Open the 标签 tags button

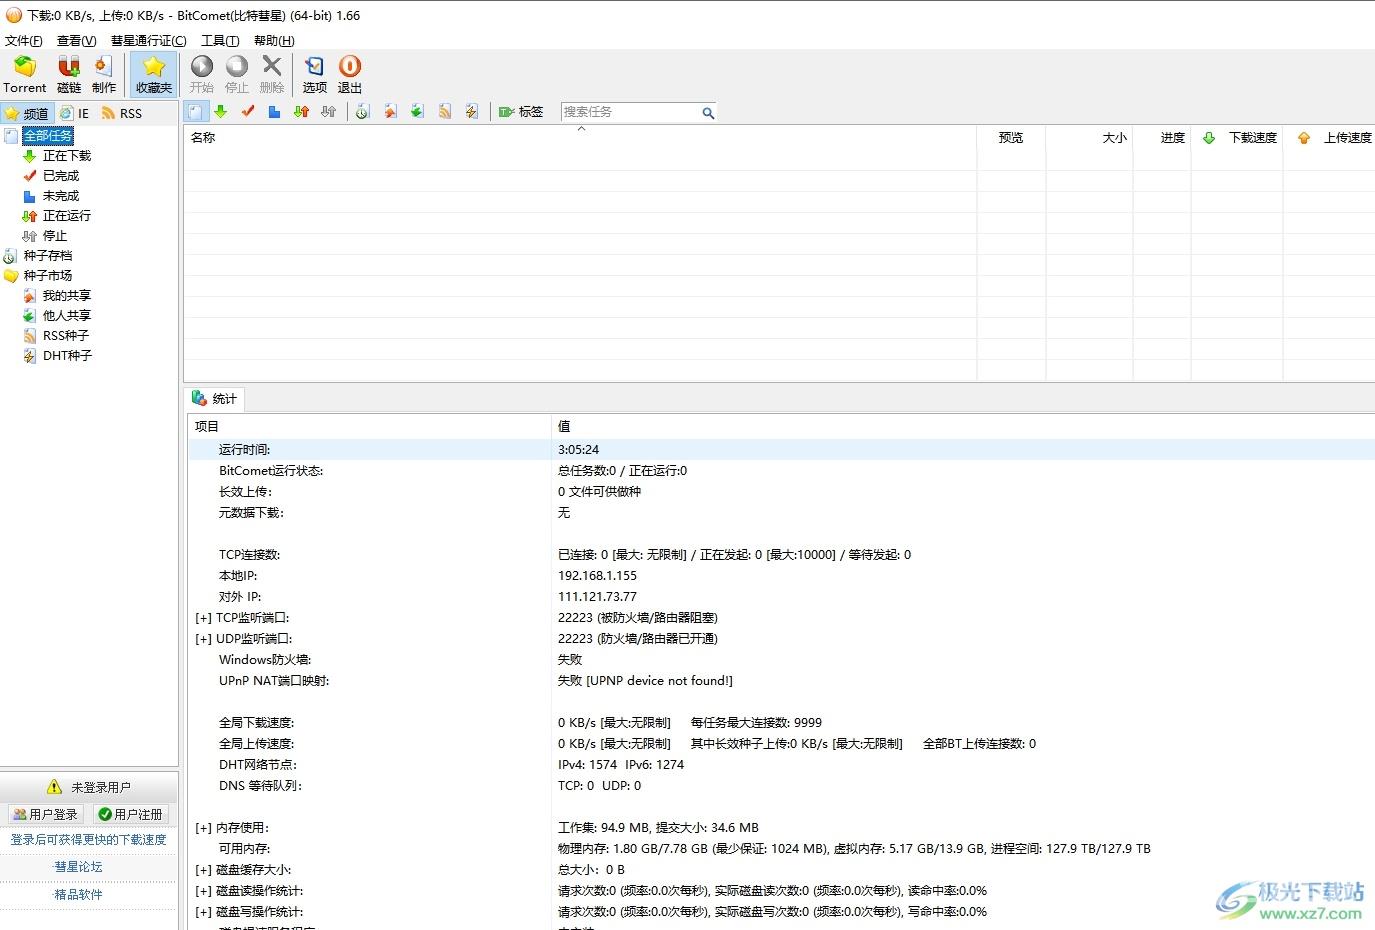[x=521, y=112]
